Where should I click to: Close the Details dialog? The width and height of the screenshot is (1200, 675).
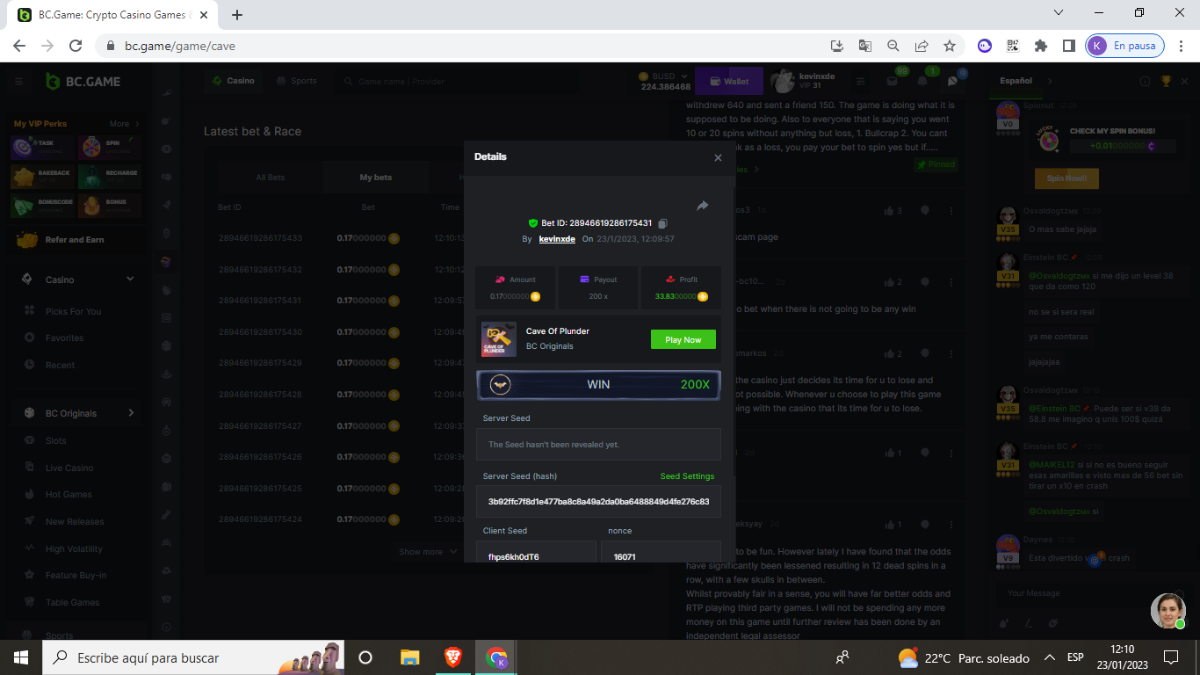tap(718, 158)
